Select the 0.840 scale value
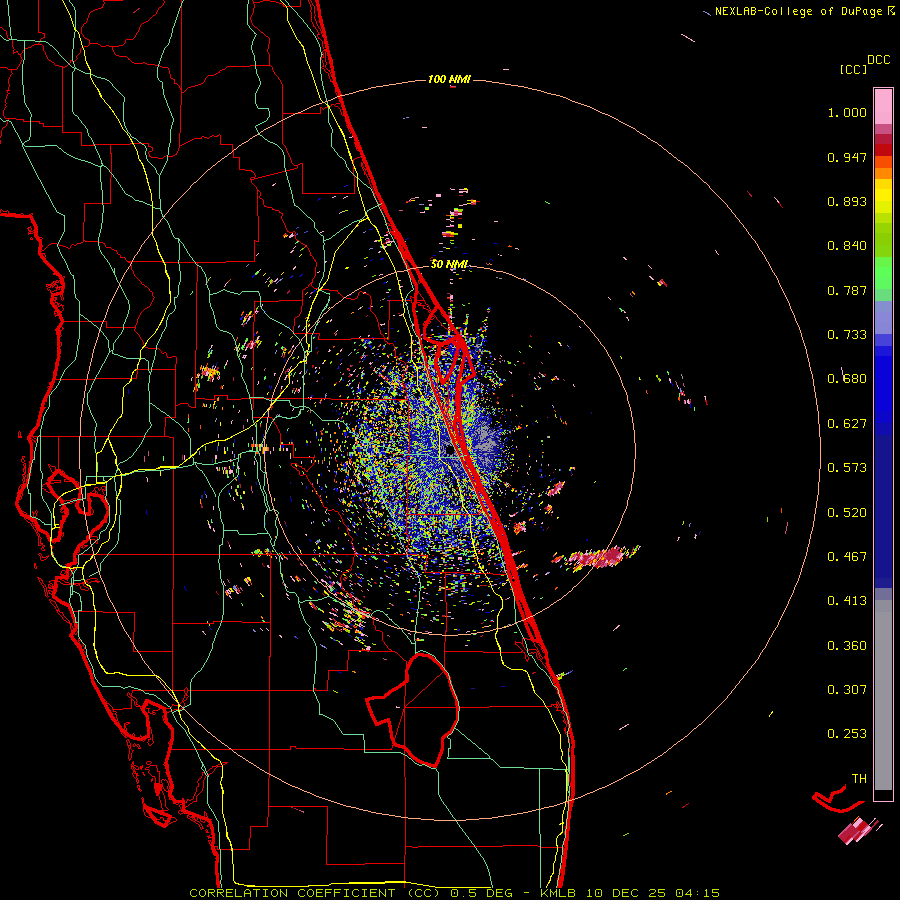The image size is (900, 900). pyautogui.click(x=847, y=246)
